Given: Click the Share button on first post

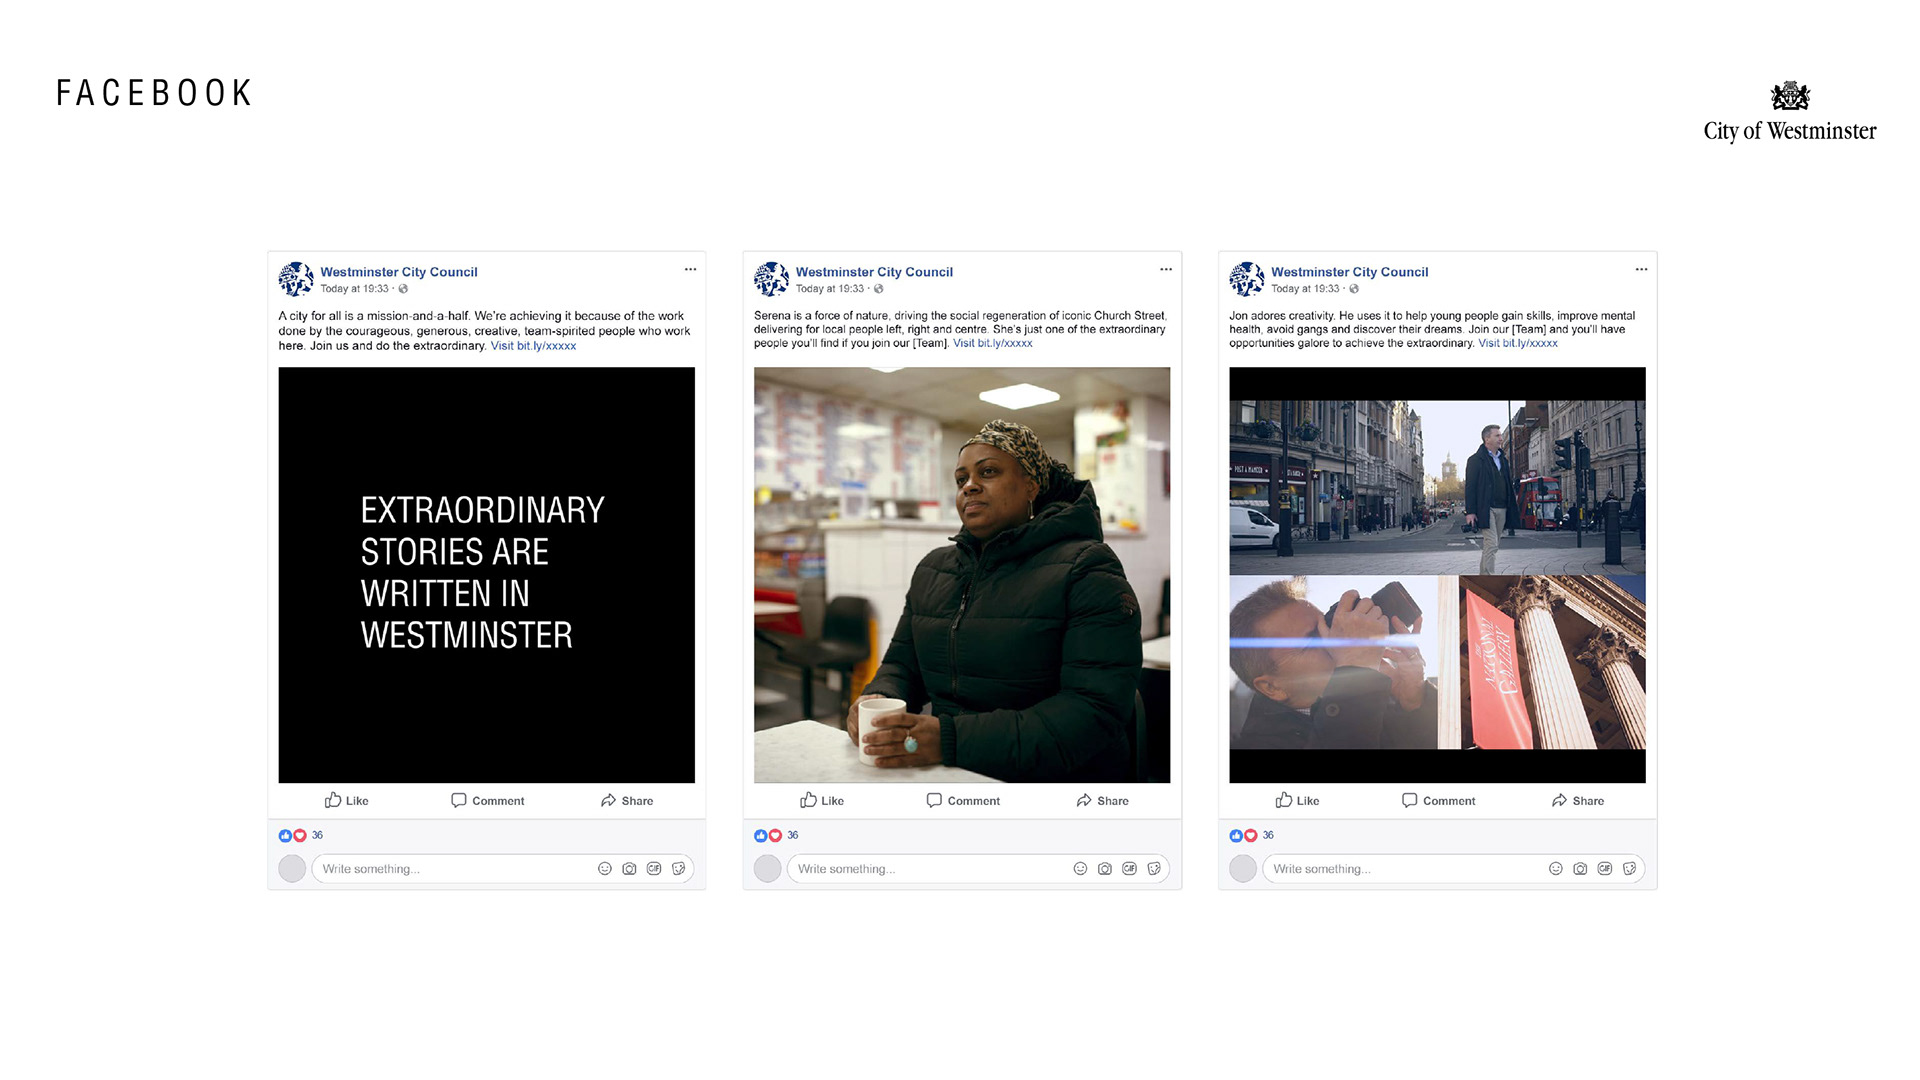Looking at the screenshot, I should [627, 801].
